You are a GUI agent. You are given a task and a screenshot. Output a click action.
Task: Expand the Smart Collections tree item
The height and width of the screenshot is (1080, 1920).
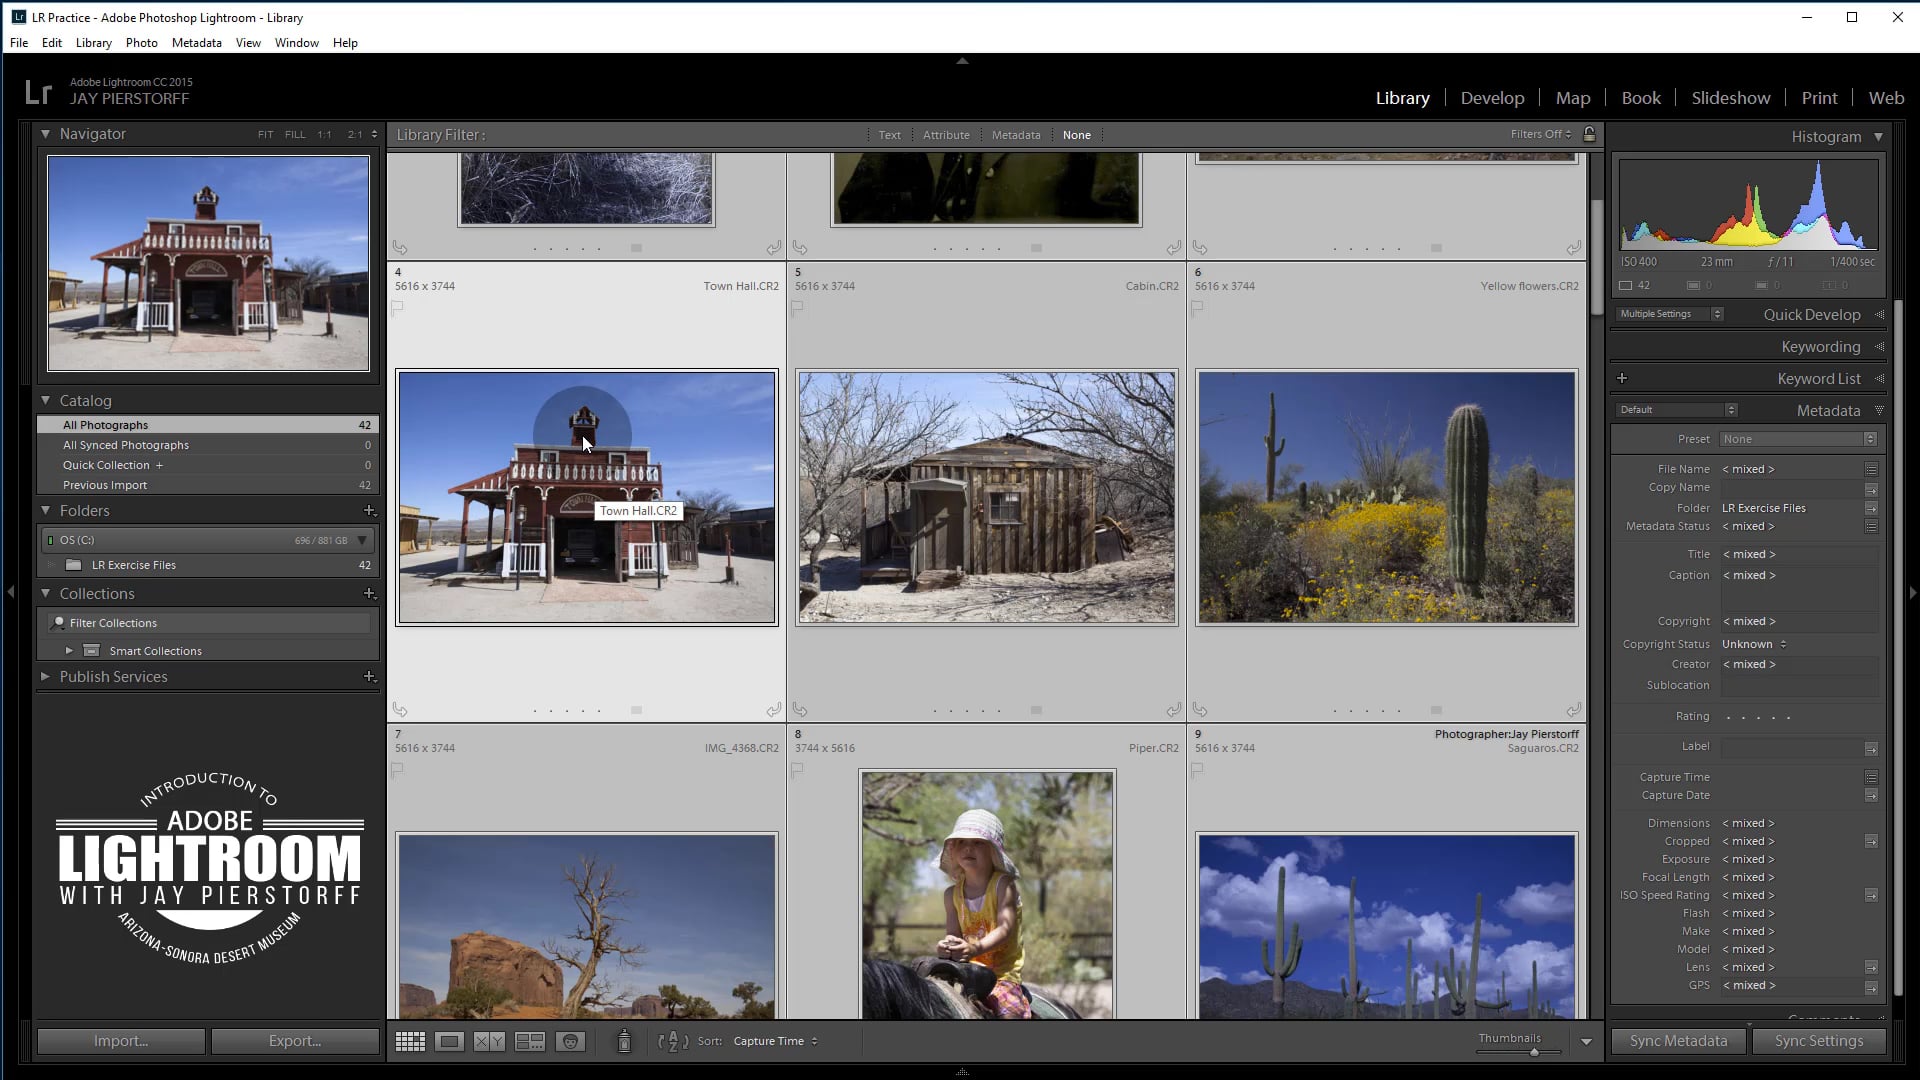[69, 651]
